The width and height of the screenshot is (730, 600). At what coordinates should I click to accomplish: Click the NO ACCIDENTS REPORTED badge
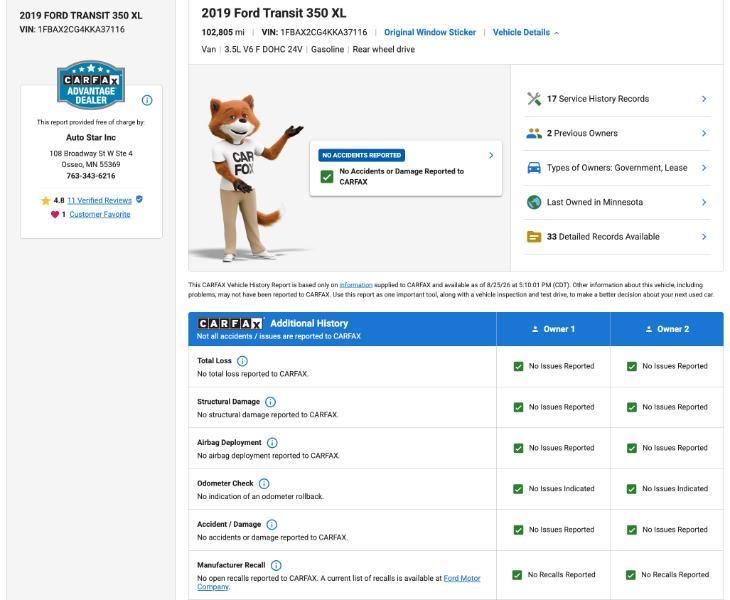click(x=362, y=155)
